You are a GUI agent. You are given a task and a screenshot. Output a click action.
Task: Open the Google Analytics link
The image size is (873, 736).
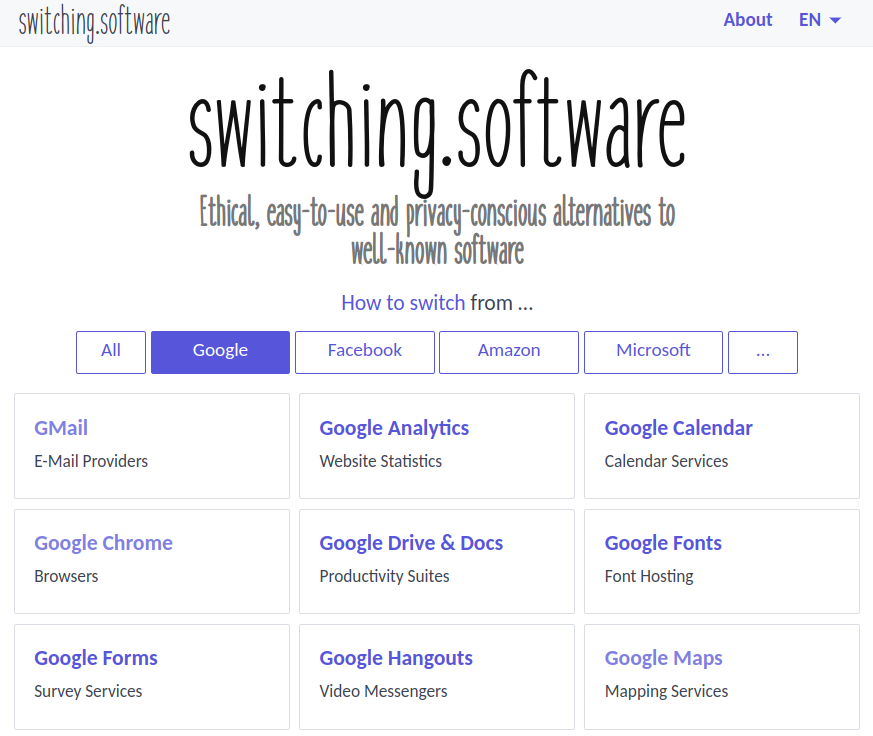(394, 428)
